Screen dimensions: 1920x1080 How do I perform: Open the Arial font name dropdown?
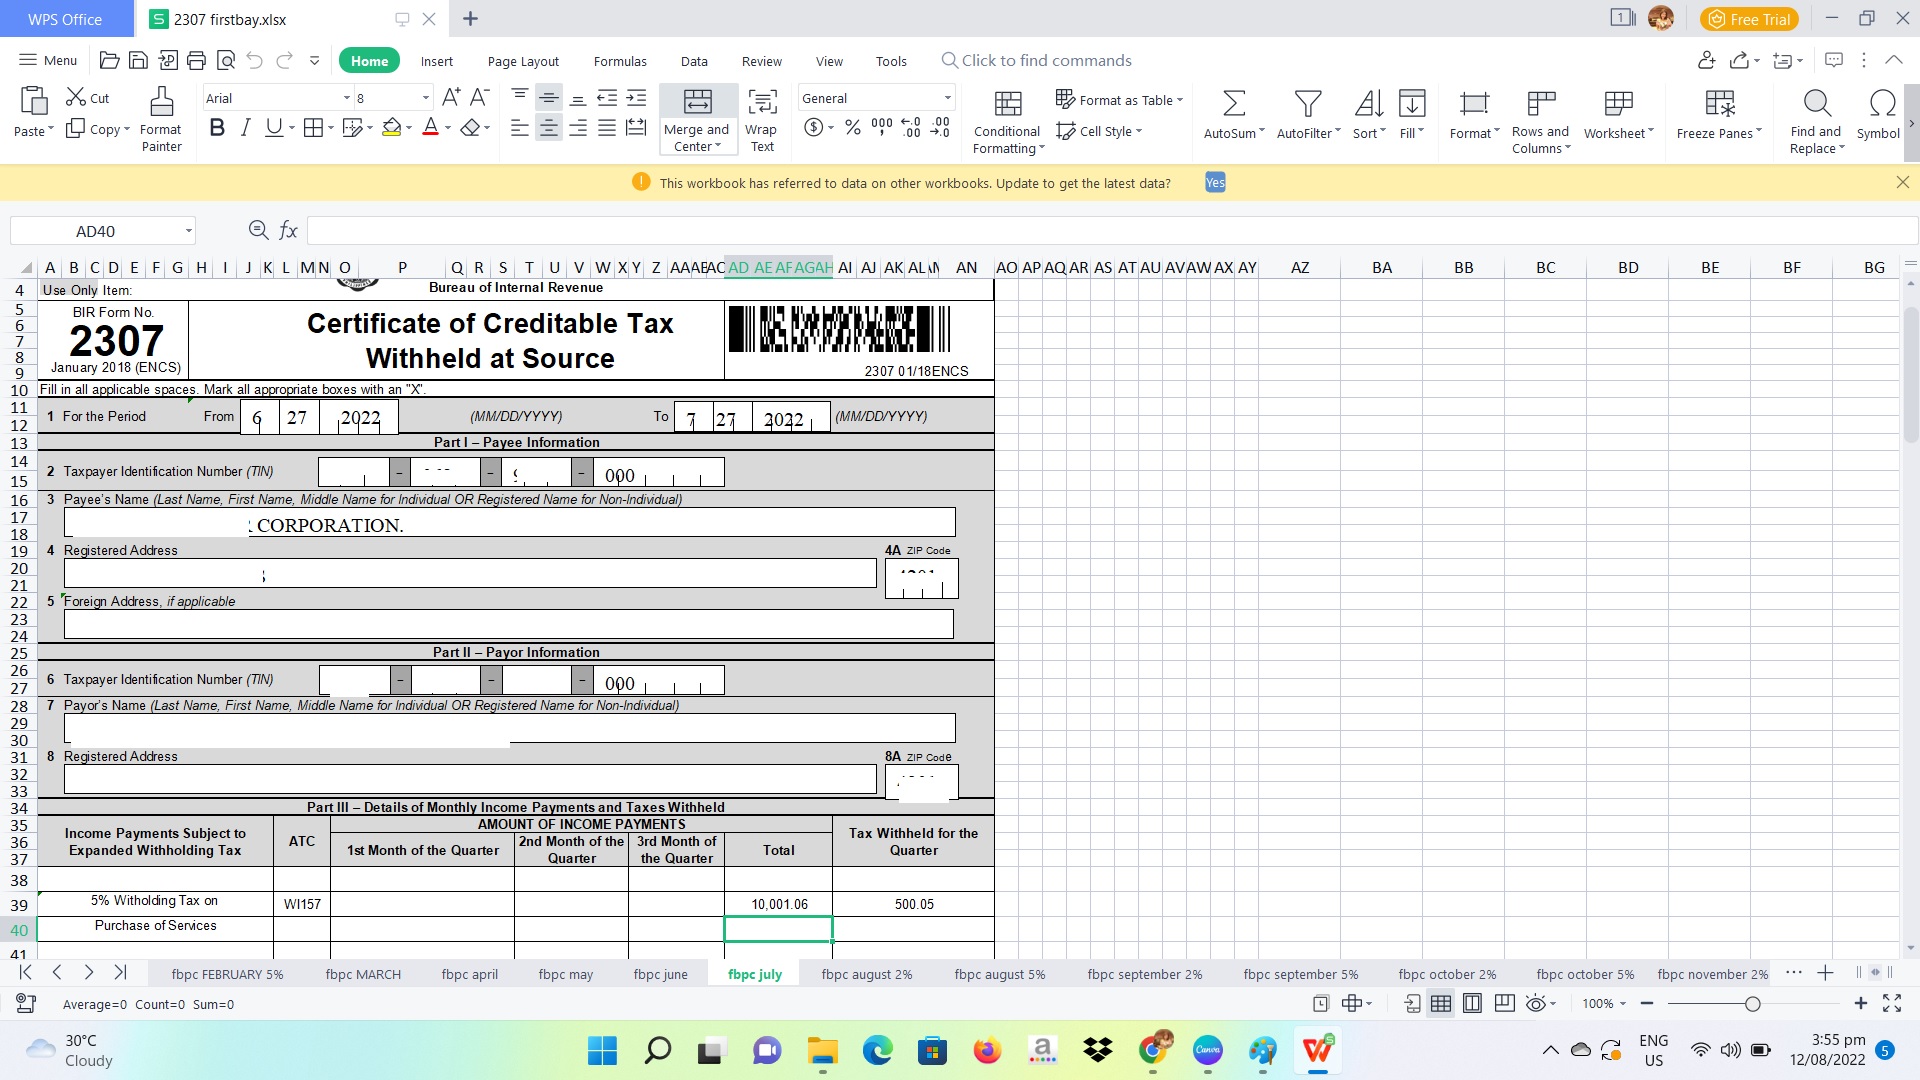[x=347, y=98]
